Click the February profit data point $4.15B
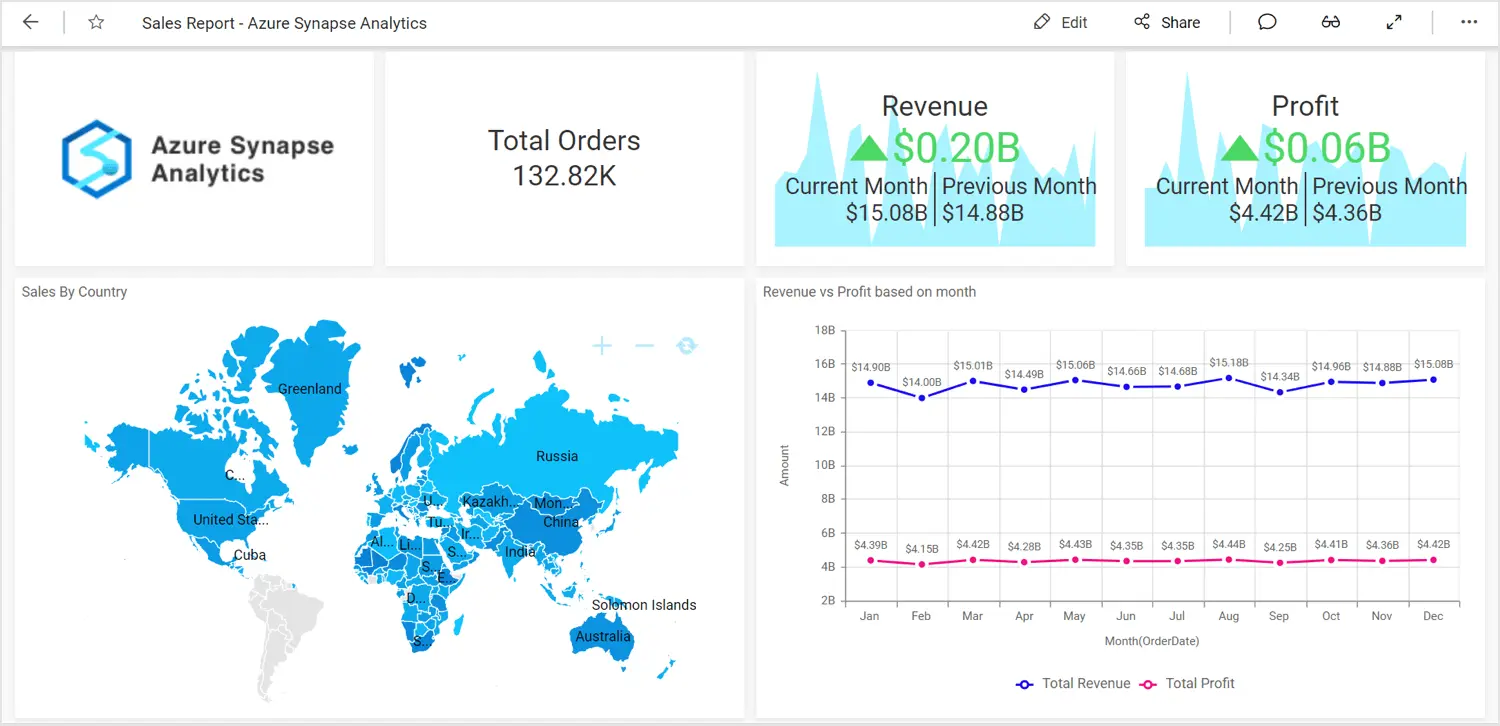This screenshot has height=726, width=1500. pyautogui.click(x=921, y=565)
